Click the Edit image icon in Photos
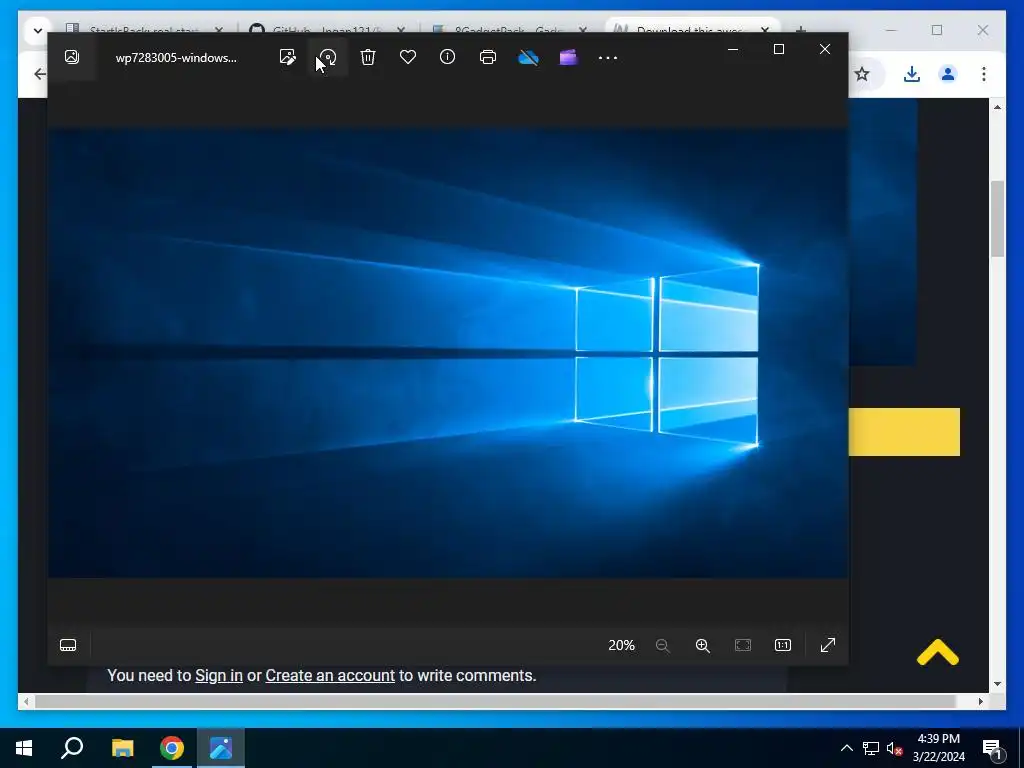The image size is (1024, 768). [287, 57]
